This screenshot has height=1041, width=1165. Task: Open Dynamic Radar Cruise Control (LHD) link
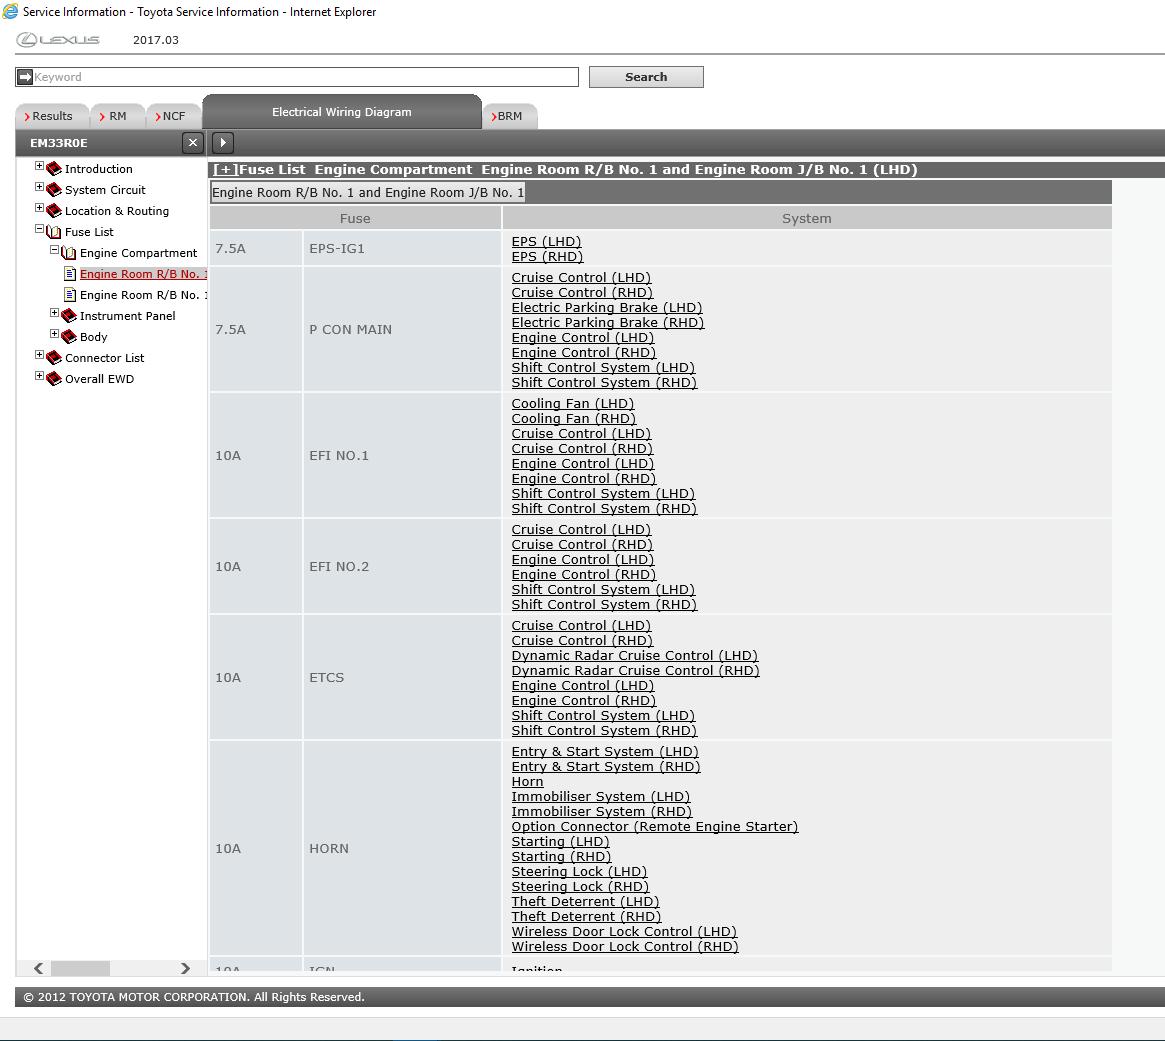635,655
